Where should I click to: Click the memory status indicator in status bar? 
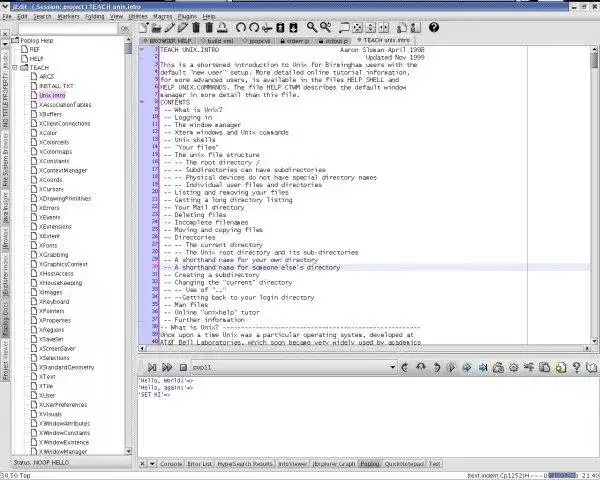point(562,475)
